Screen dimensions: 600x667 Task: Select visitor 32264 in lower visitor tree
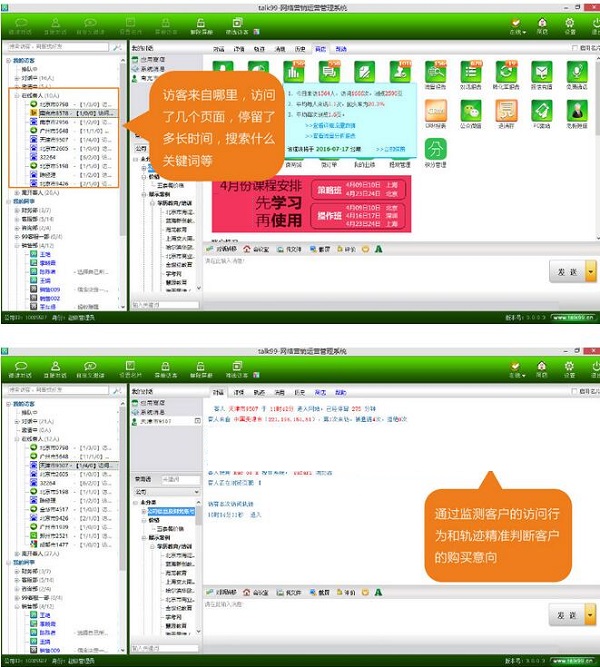tap(71, 483)
